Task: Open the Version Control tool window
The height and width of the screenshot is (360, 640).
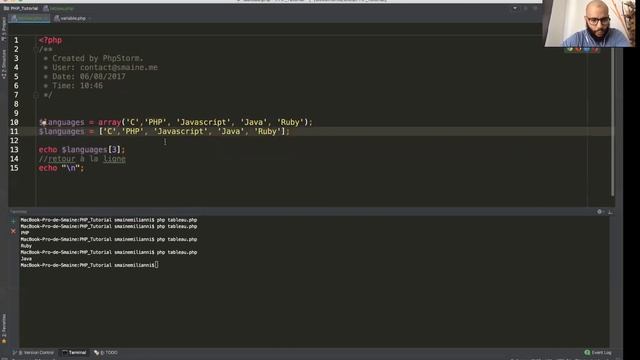Action: [34, 352]
